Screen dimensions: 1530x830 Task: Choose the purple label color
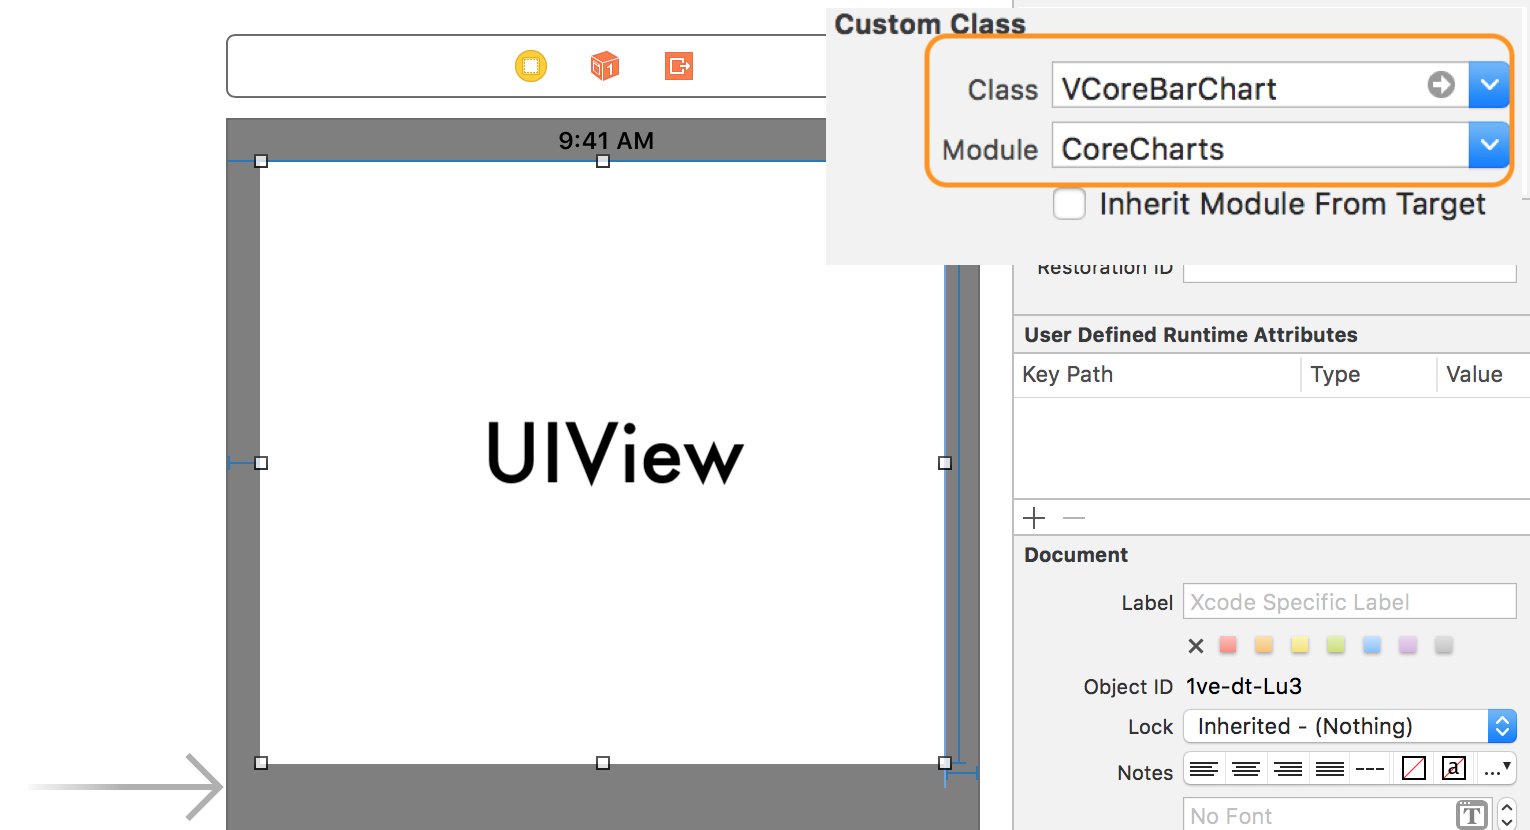[x=1408, y=645]
